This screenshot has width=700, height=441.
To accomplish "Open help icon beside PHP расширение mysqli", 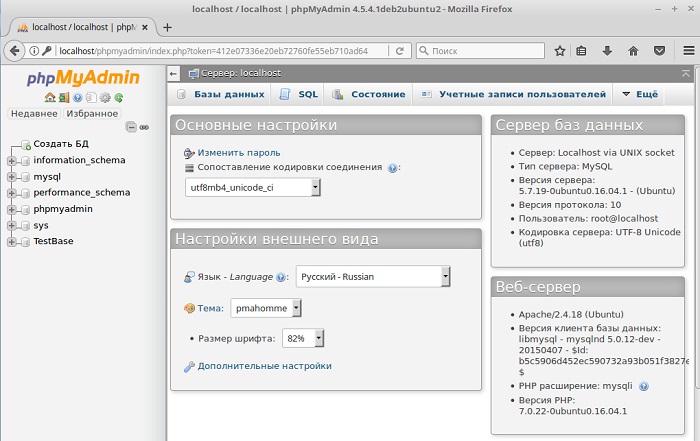I will pos(643,387).
